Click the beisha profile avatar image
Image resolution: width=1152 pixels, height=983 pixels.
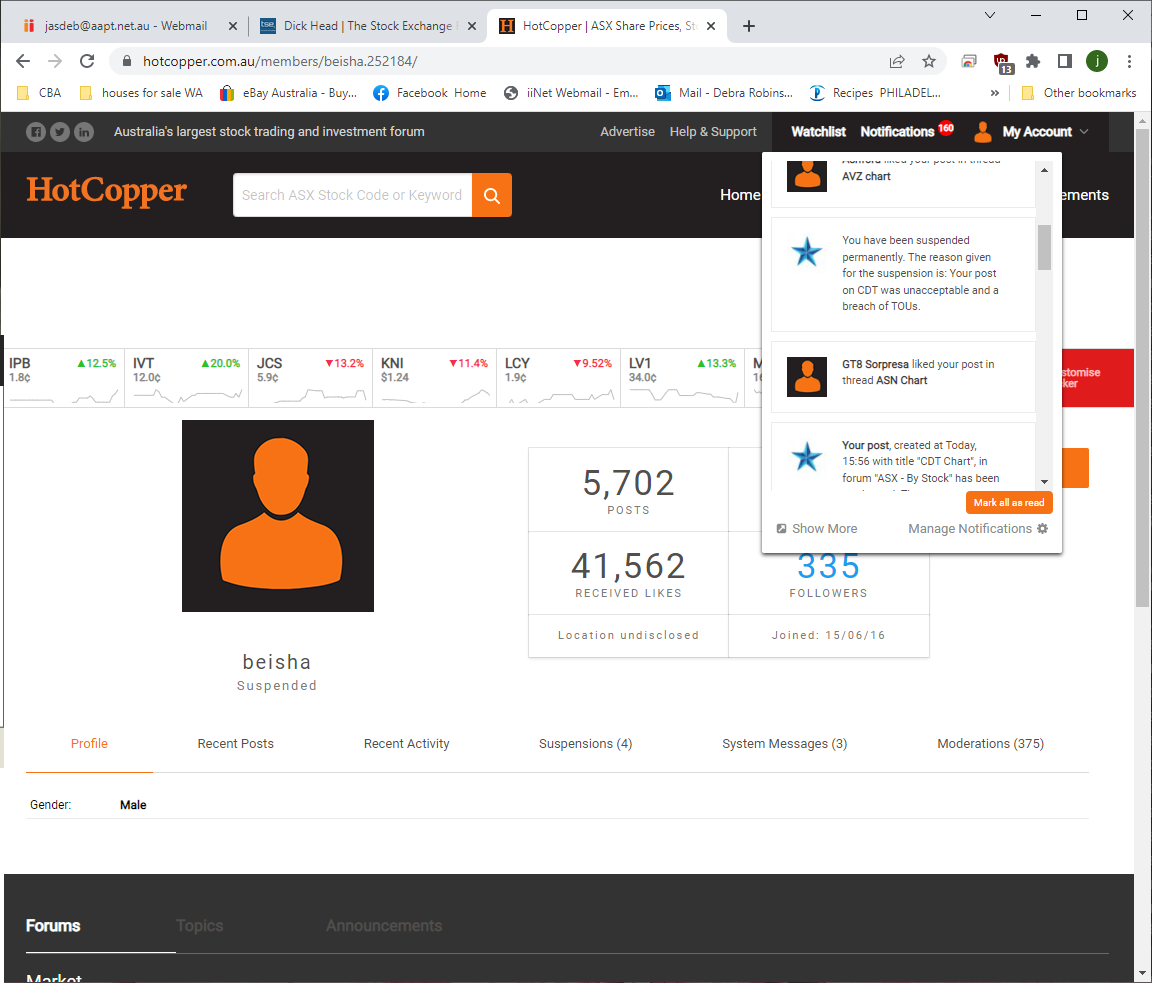[278, 516]
